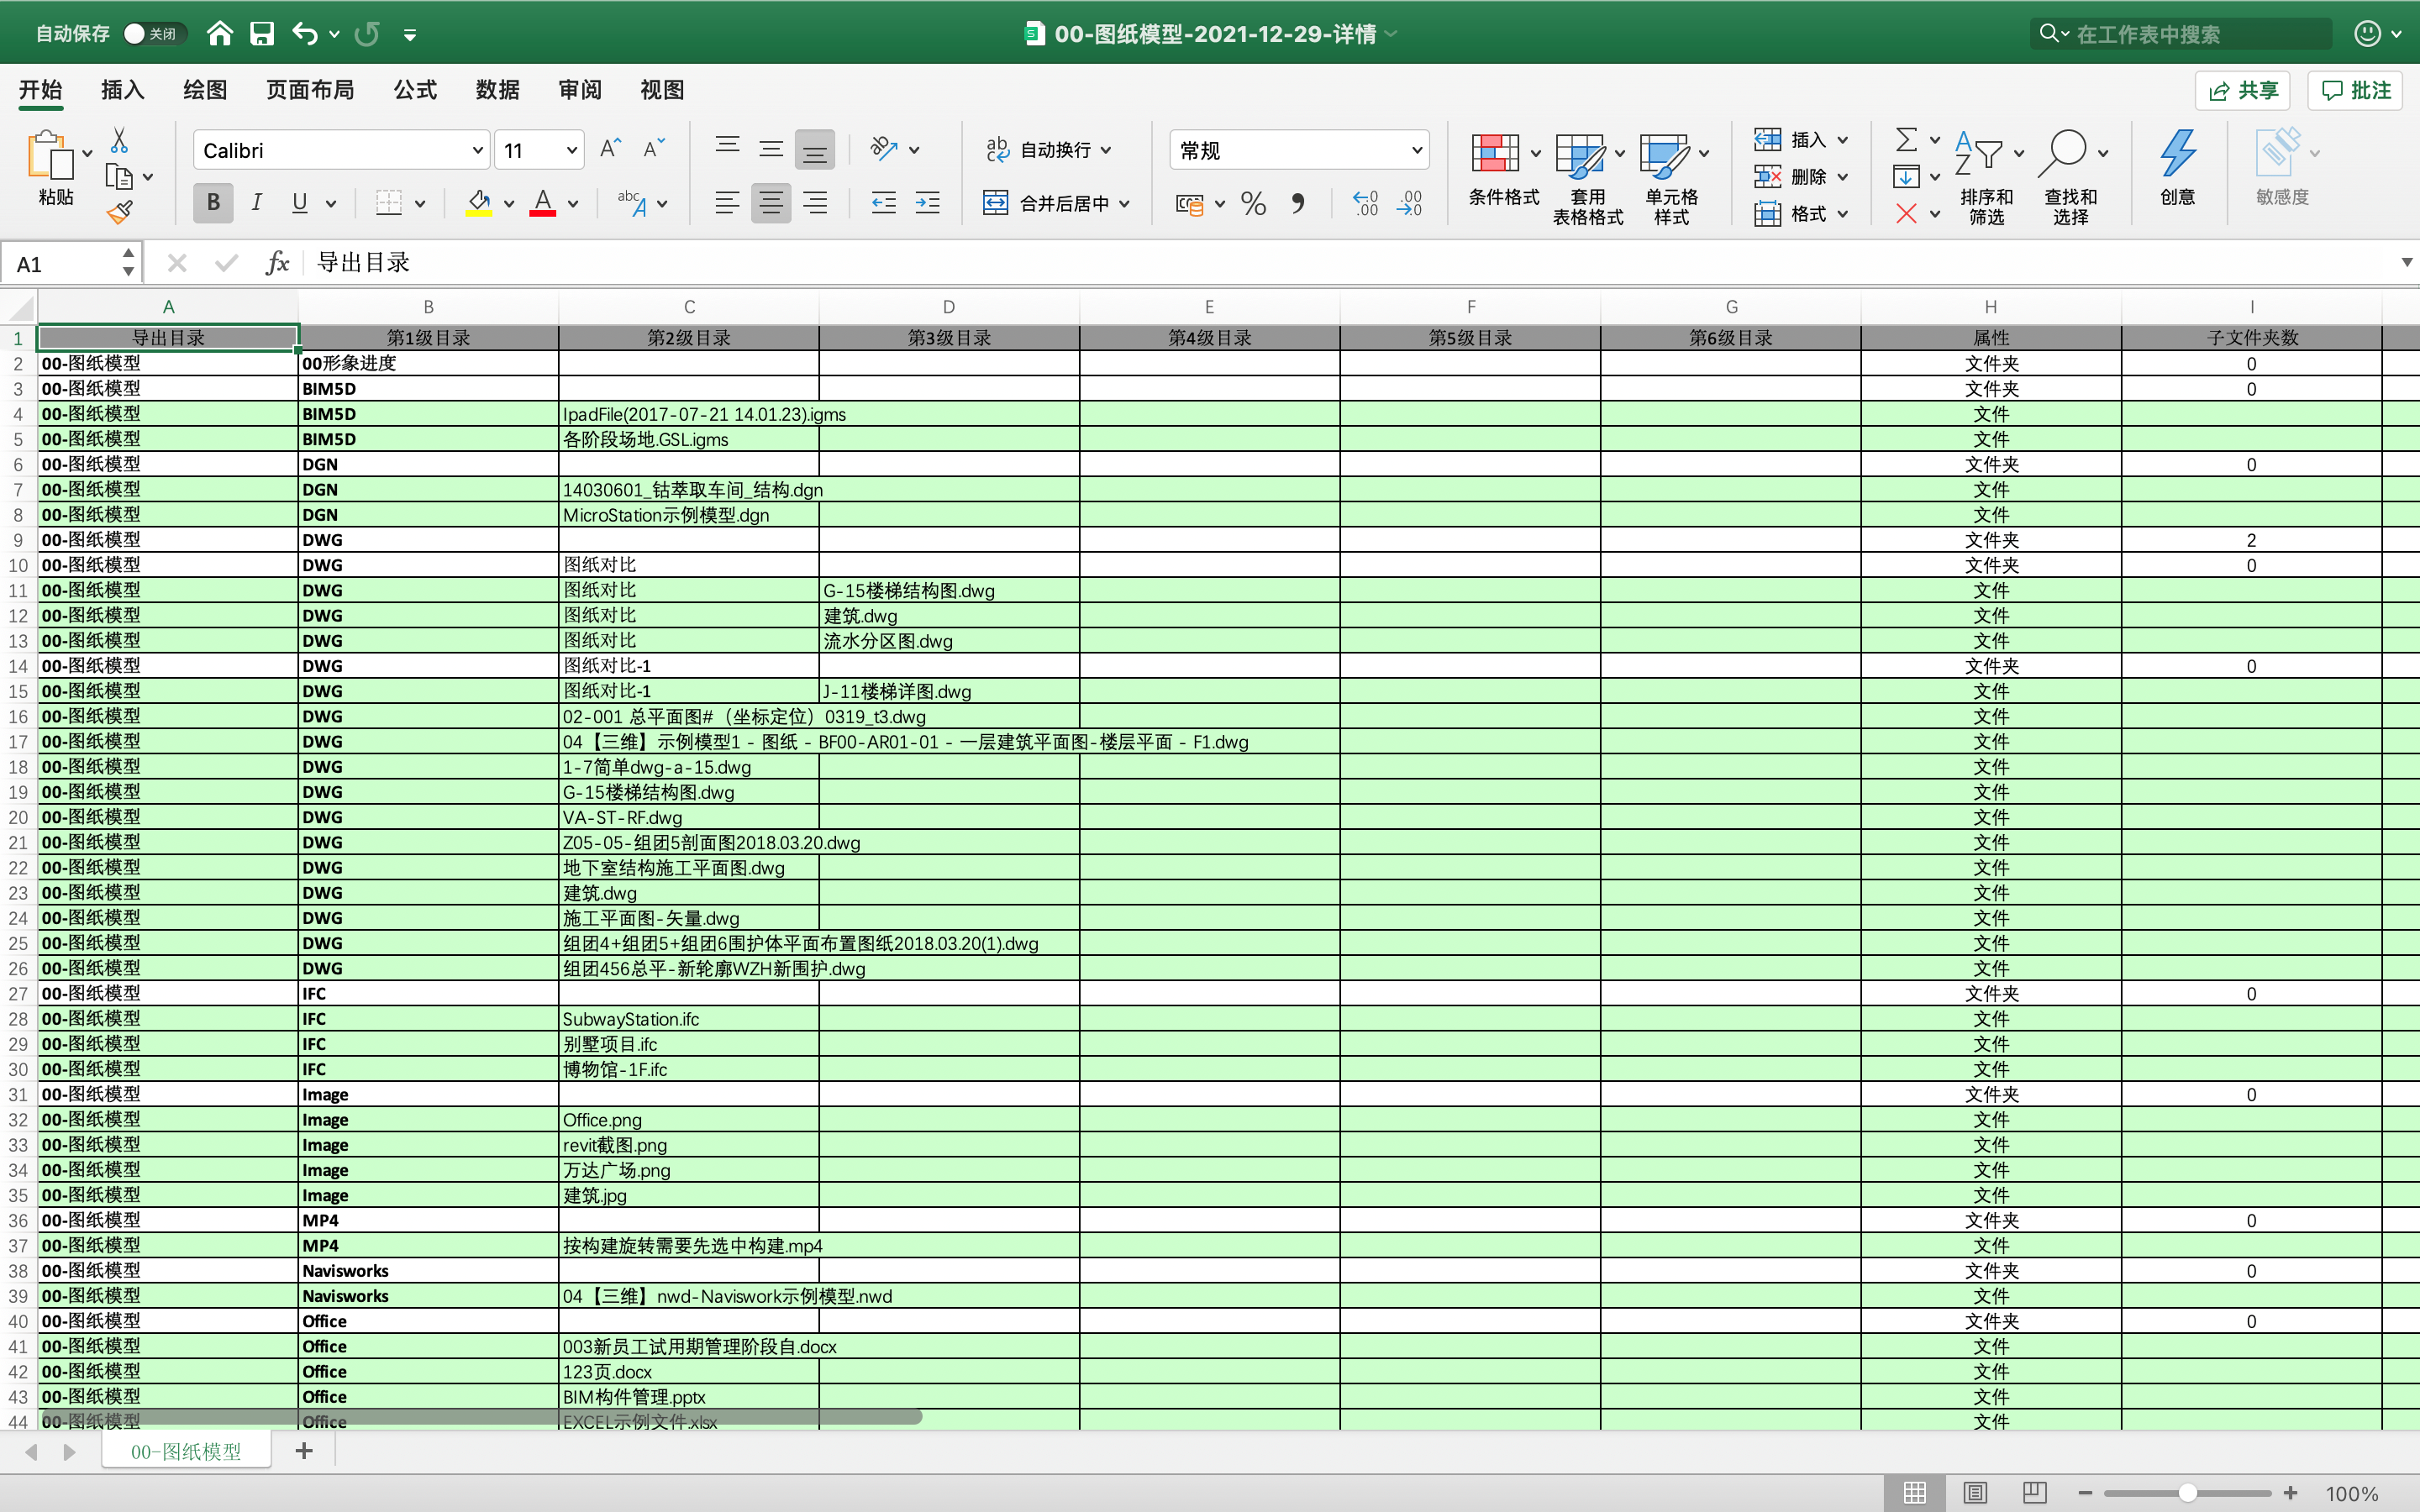Switch to the 数据 ribbon tab
Image resolution: width=2420 pixels, height=1512 pixels.
point(497,90)
